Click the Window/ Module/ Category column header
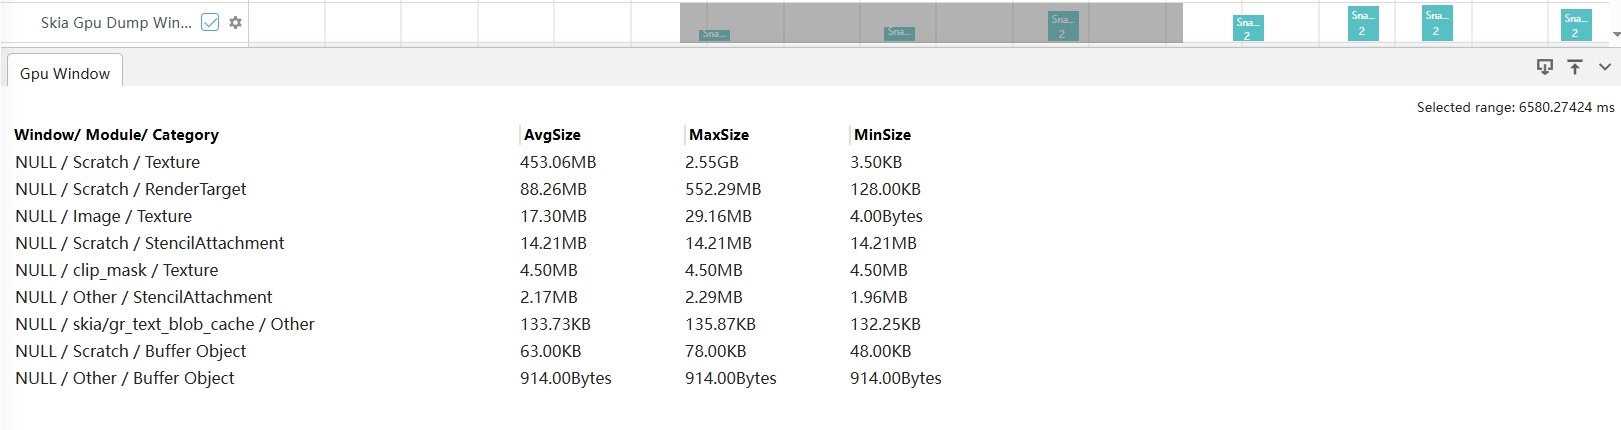 [x=116, y=135]
